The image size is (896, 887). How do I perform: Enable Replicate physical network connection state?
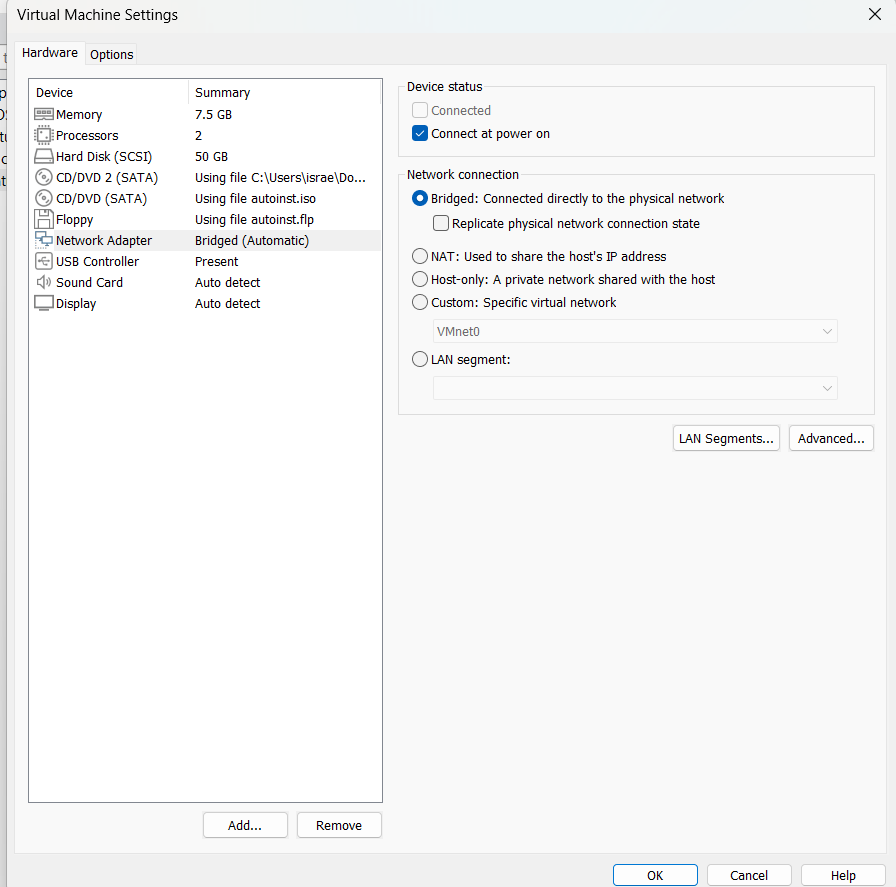click(x=441, y=224)
